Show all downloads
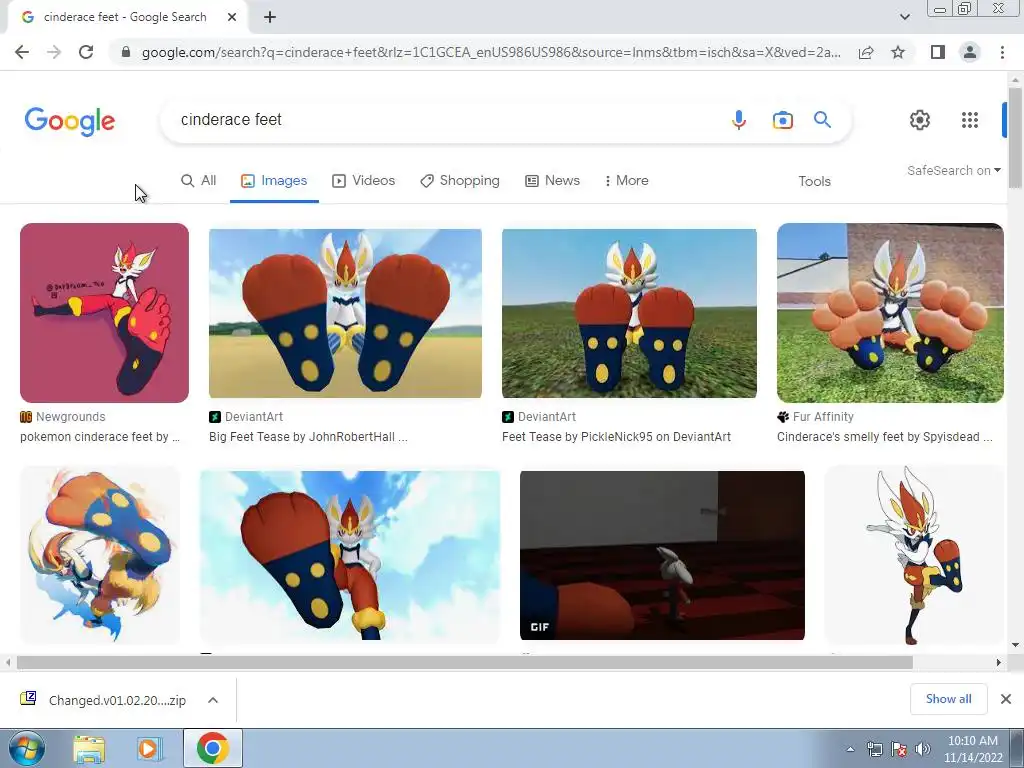 tap(948, 699)
